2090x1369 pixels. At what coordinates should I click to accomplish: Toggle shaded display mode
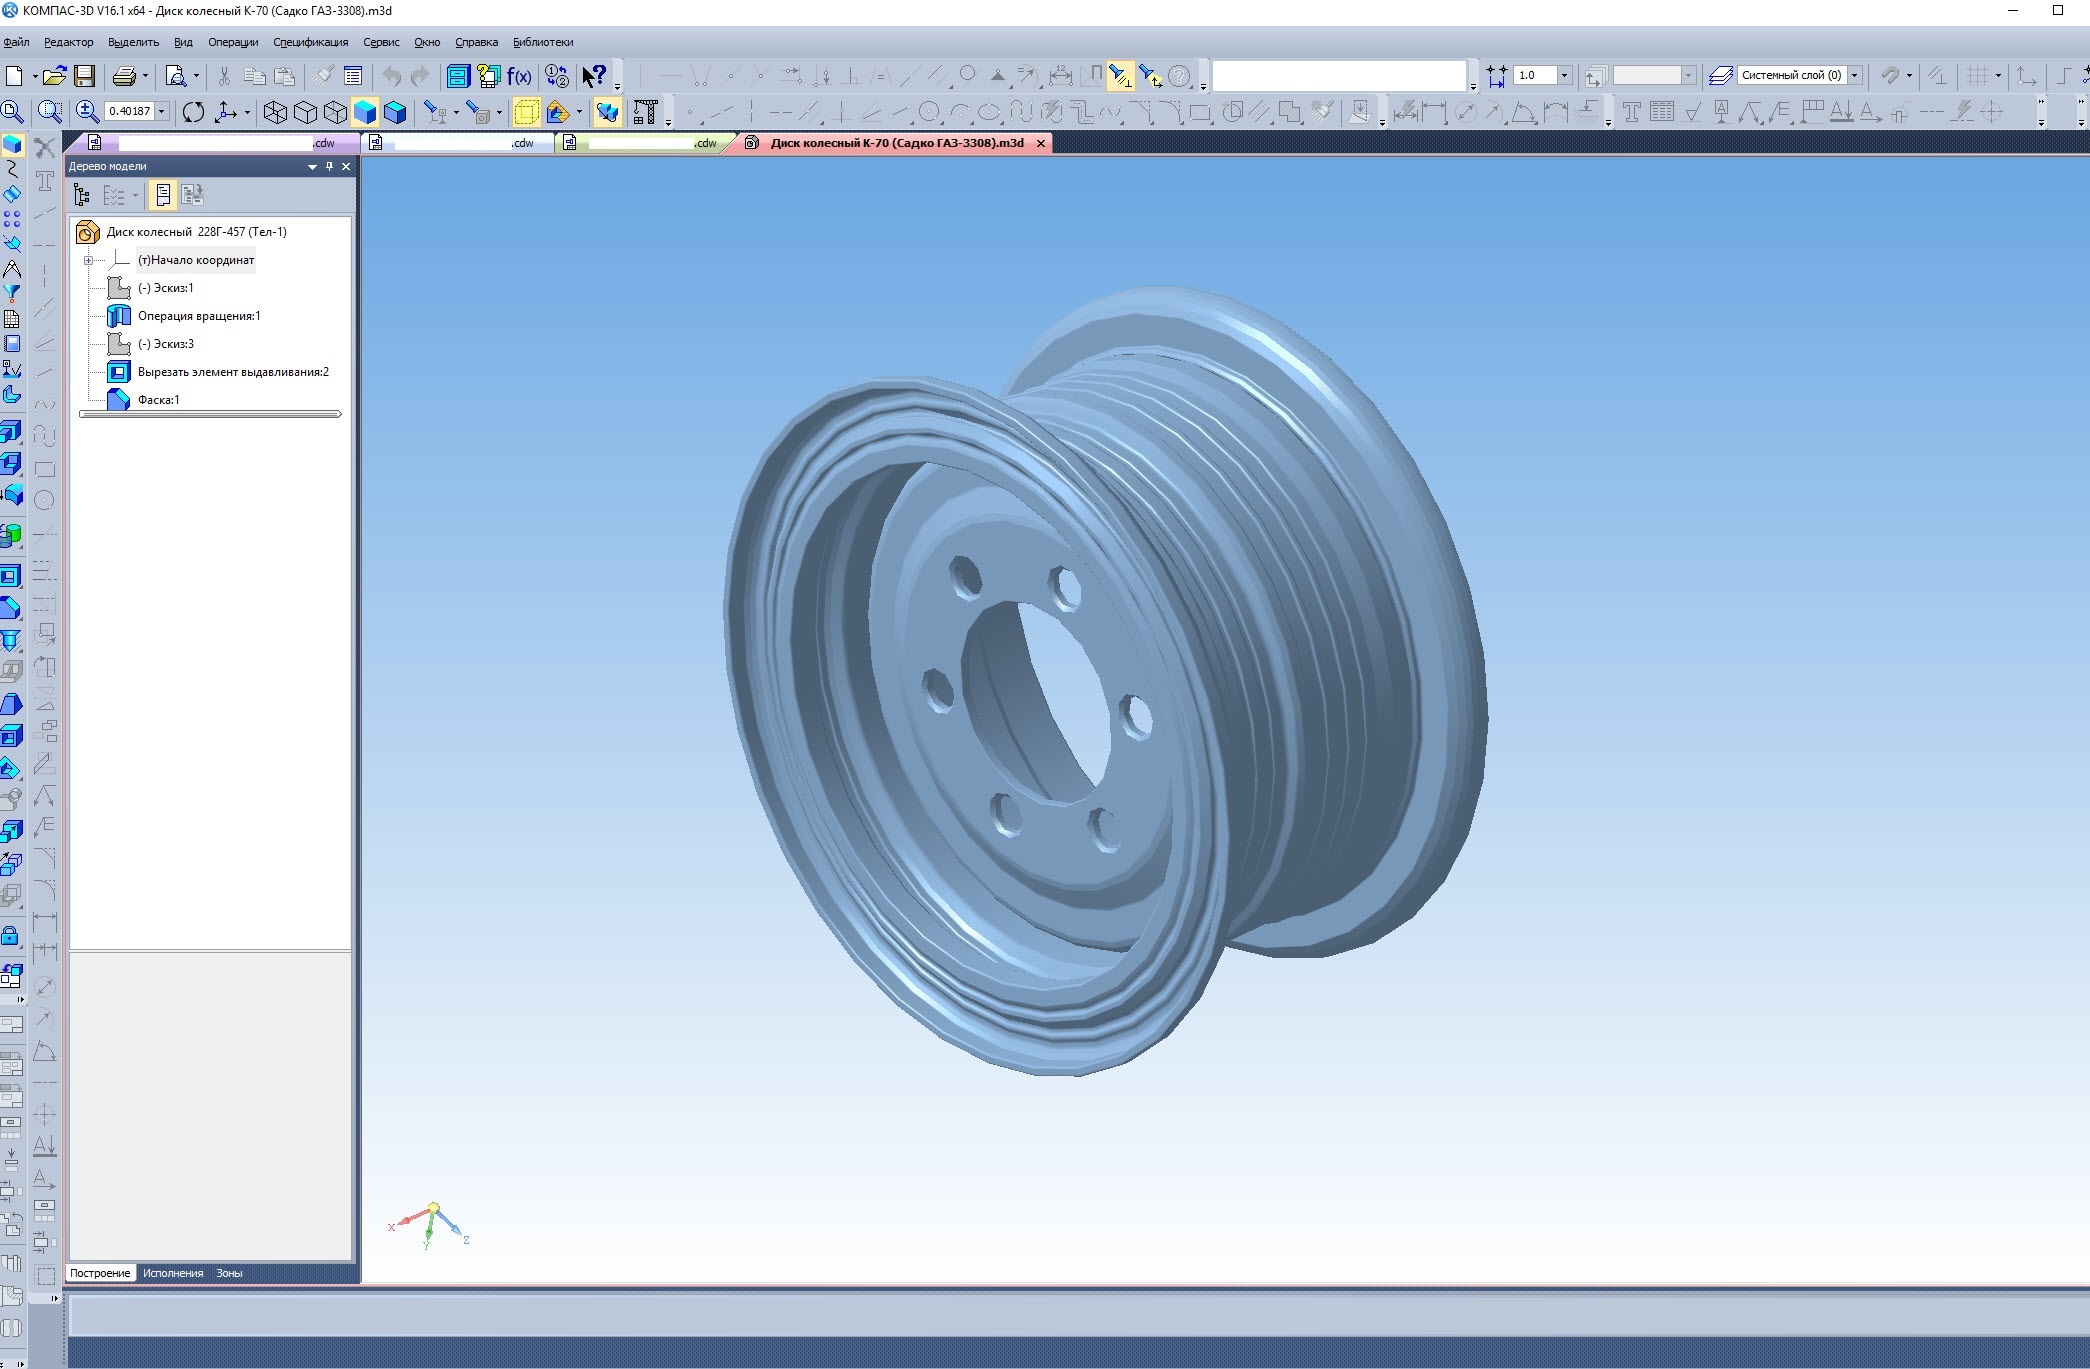tap(365, 112)
